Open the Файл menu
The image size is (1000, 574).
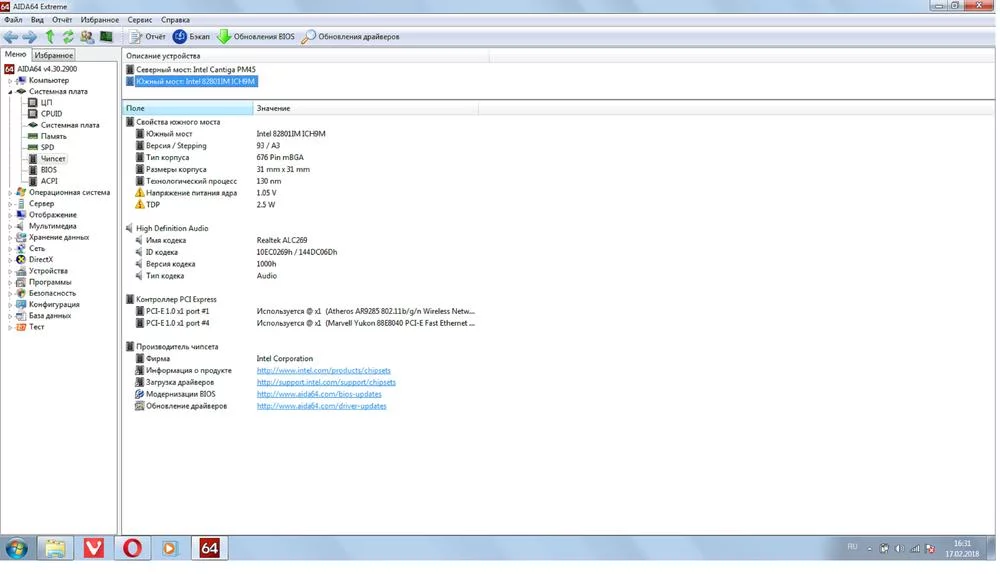[13, 20]
